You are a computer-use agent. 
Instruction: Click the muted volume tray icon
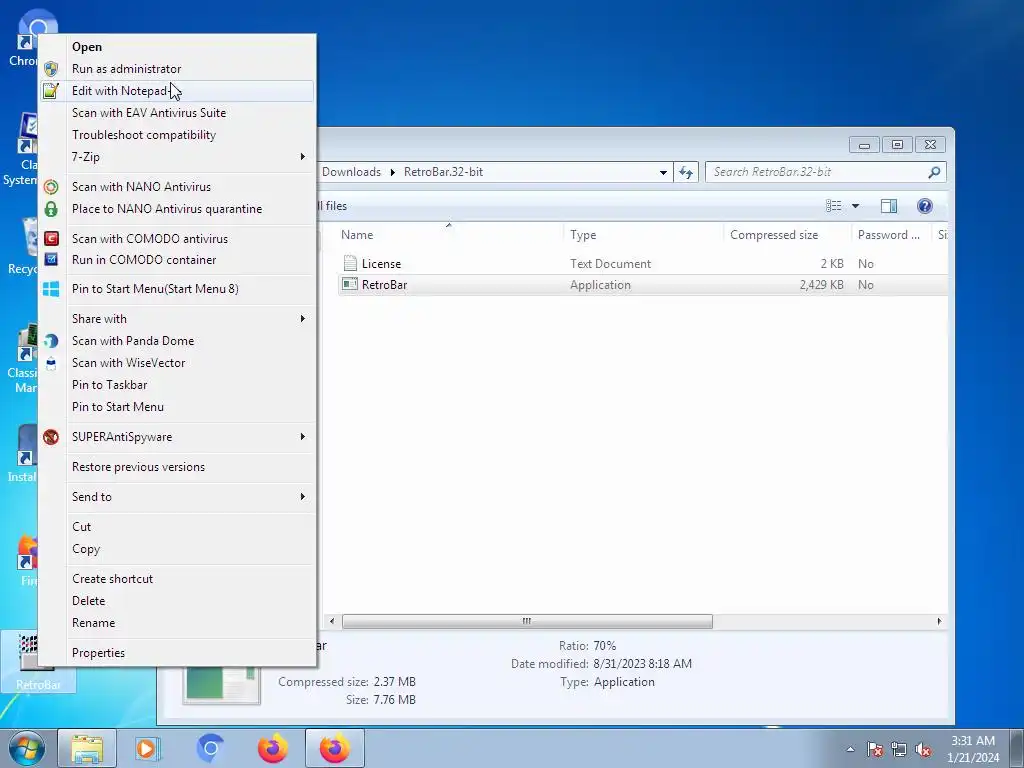pyautogui.click(x=923, y=750)
